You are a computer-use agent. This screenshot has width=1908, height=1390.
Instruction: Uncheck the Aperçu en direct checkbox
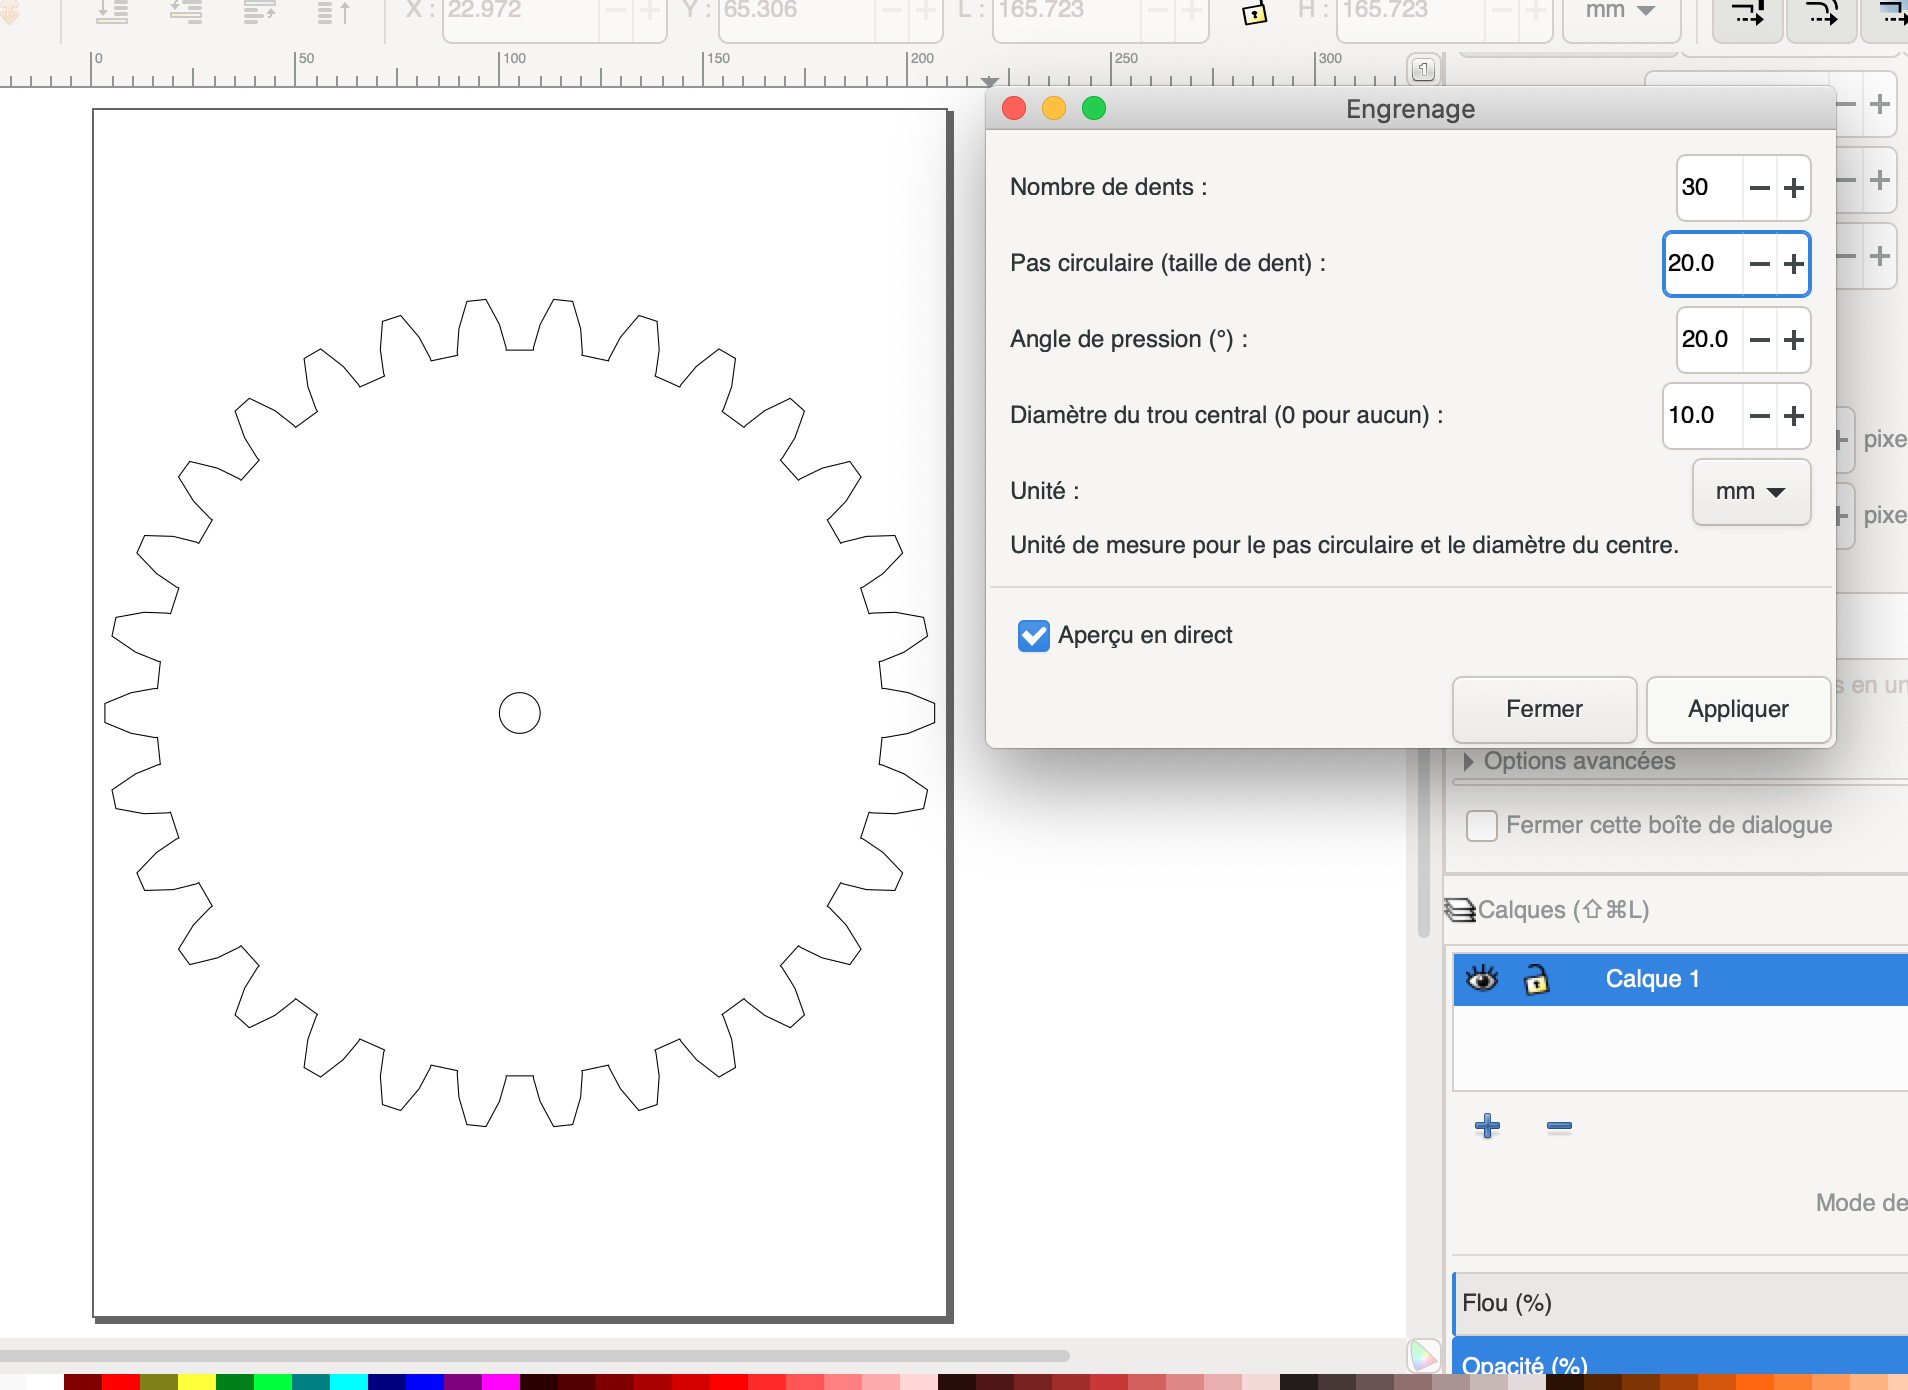click(x=1033, y=636)
